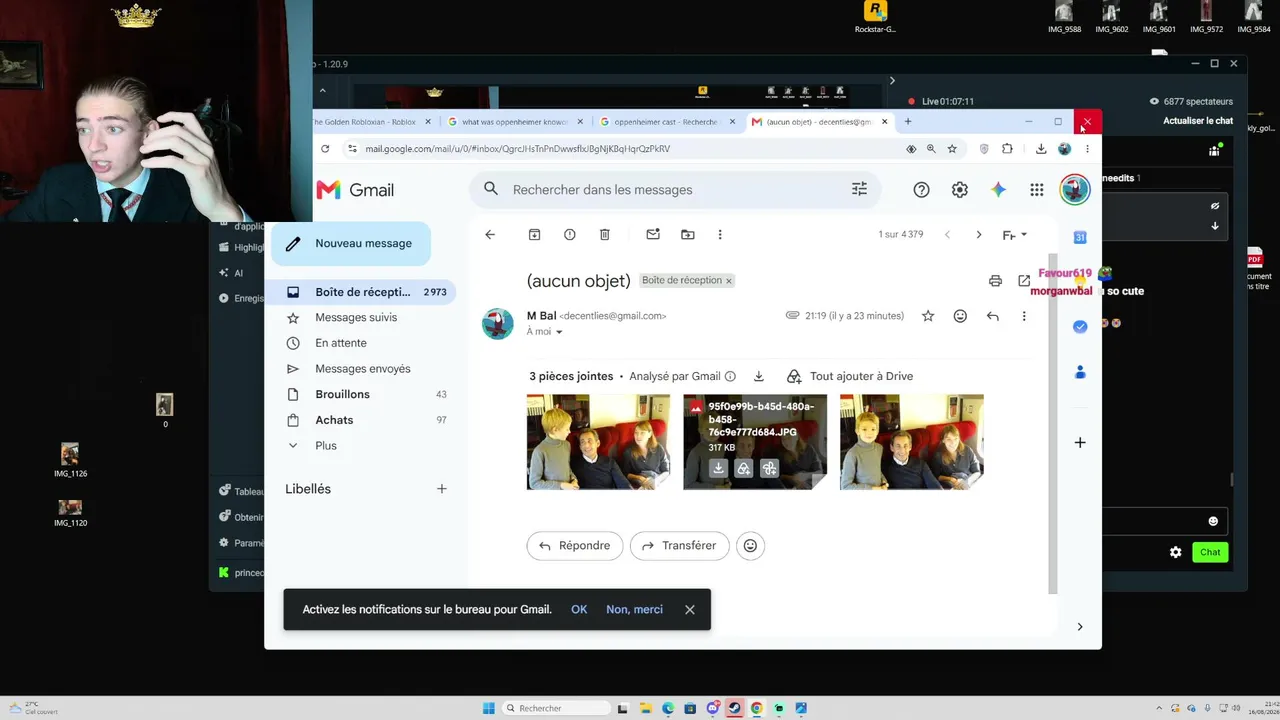Viewport: 1280px width, 720px height.
Task: Open Boîte de réception folder
Action: [364, 292]
